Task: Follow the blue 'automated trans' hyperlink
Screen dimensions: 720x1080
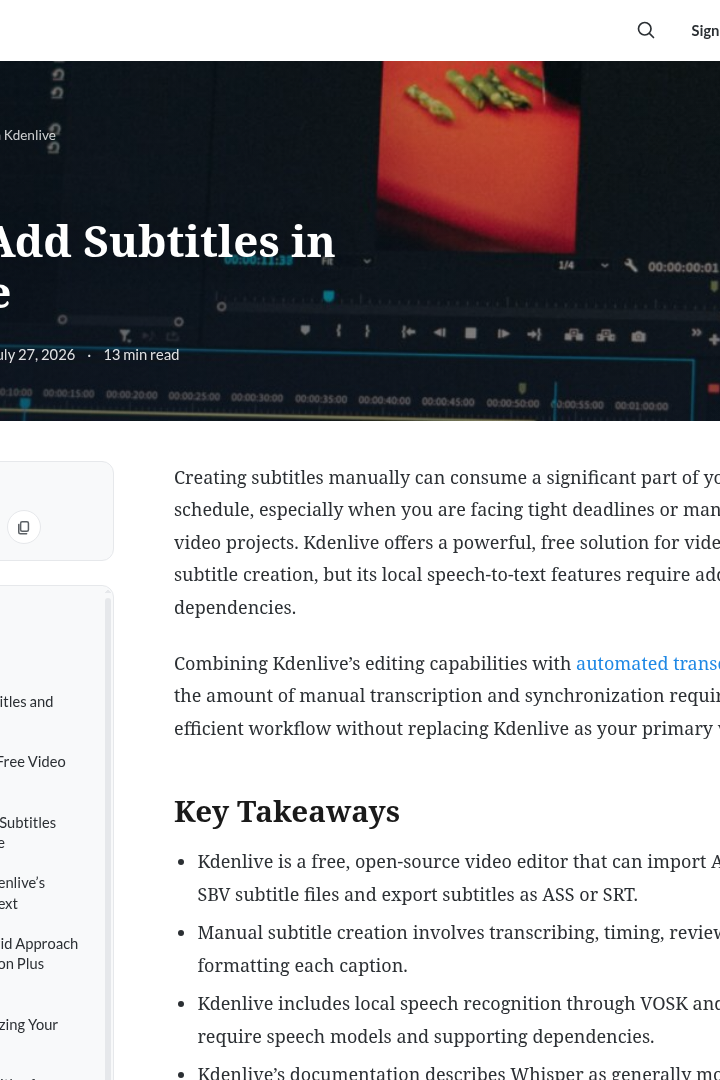Action: click(x=648, y=663)
